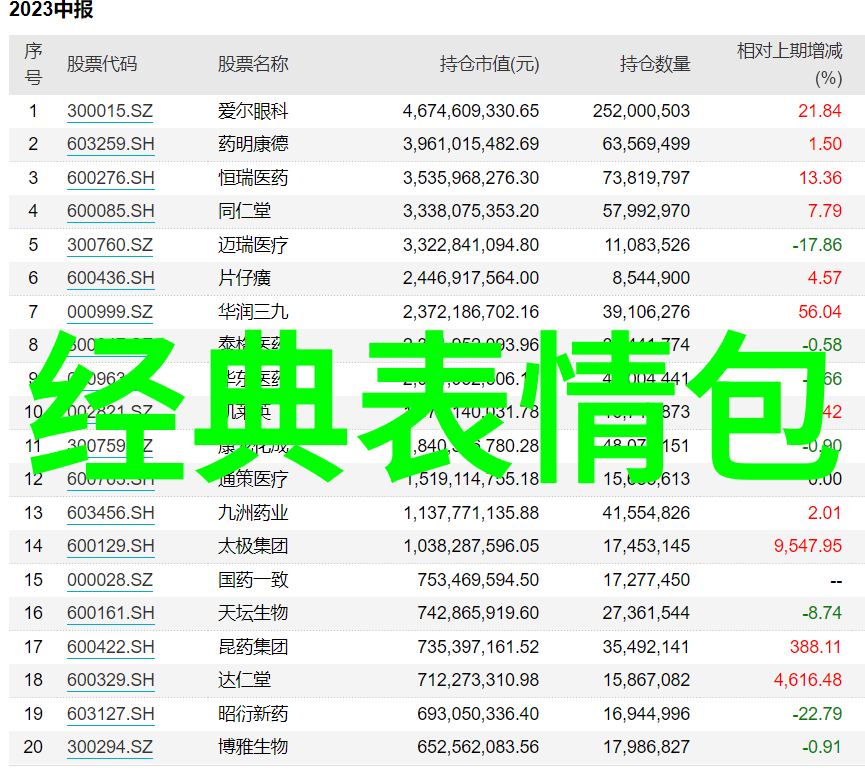The image size is (865, 776).
Task: Click percentage change 56.04
Action: click(820, 312)
